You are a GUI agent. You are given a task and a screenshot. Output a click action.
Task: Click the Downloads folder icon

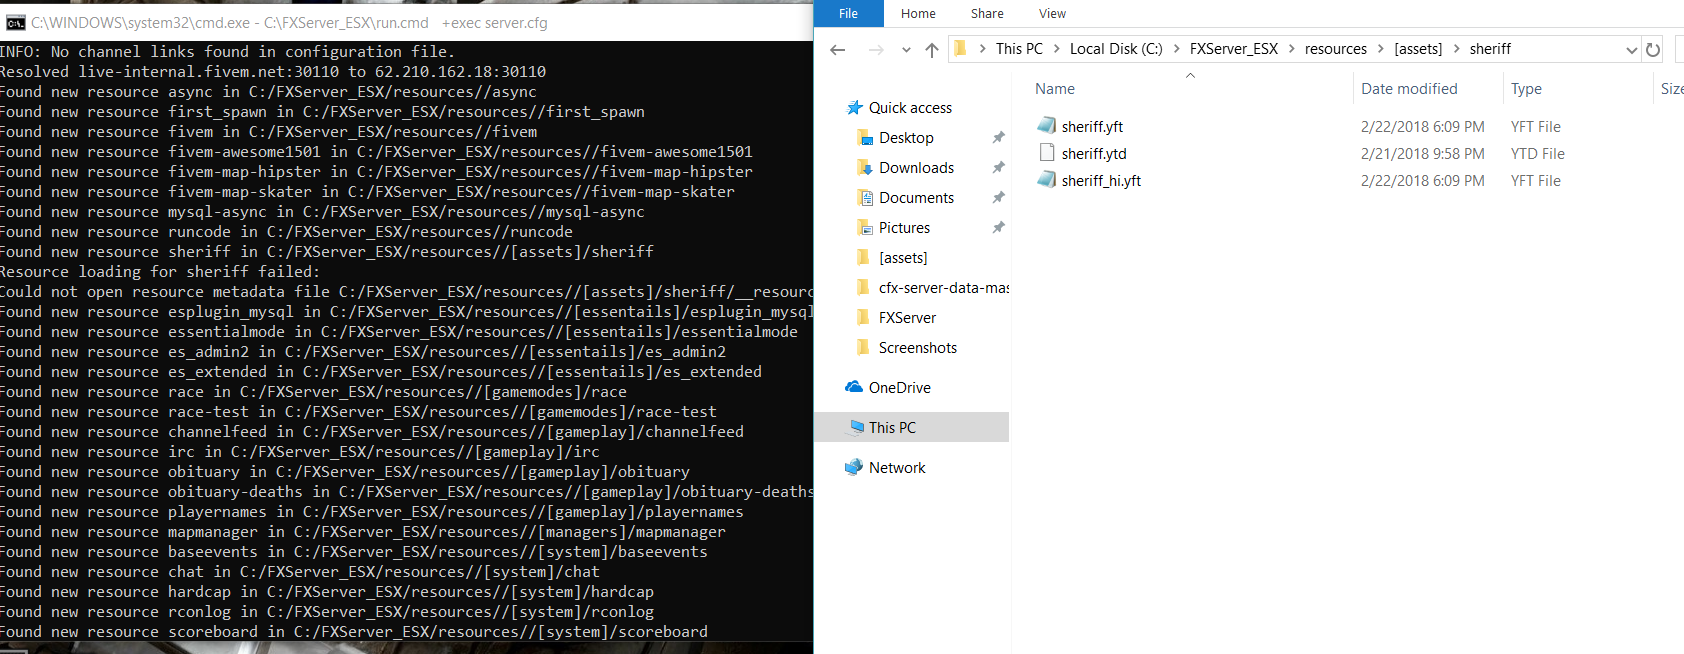point(865,167)
